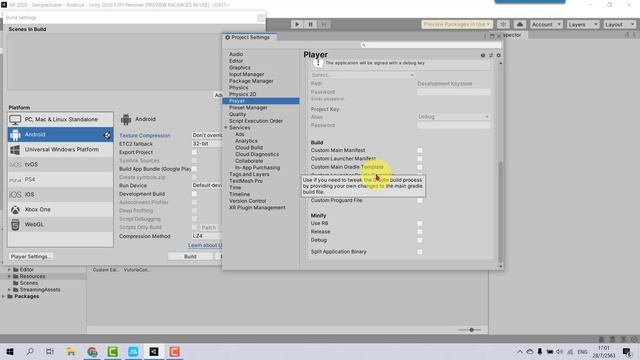Open the Unity Collab services sun icon

point(503,24)
